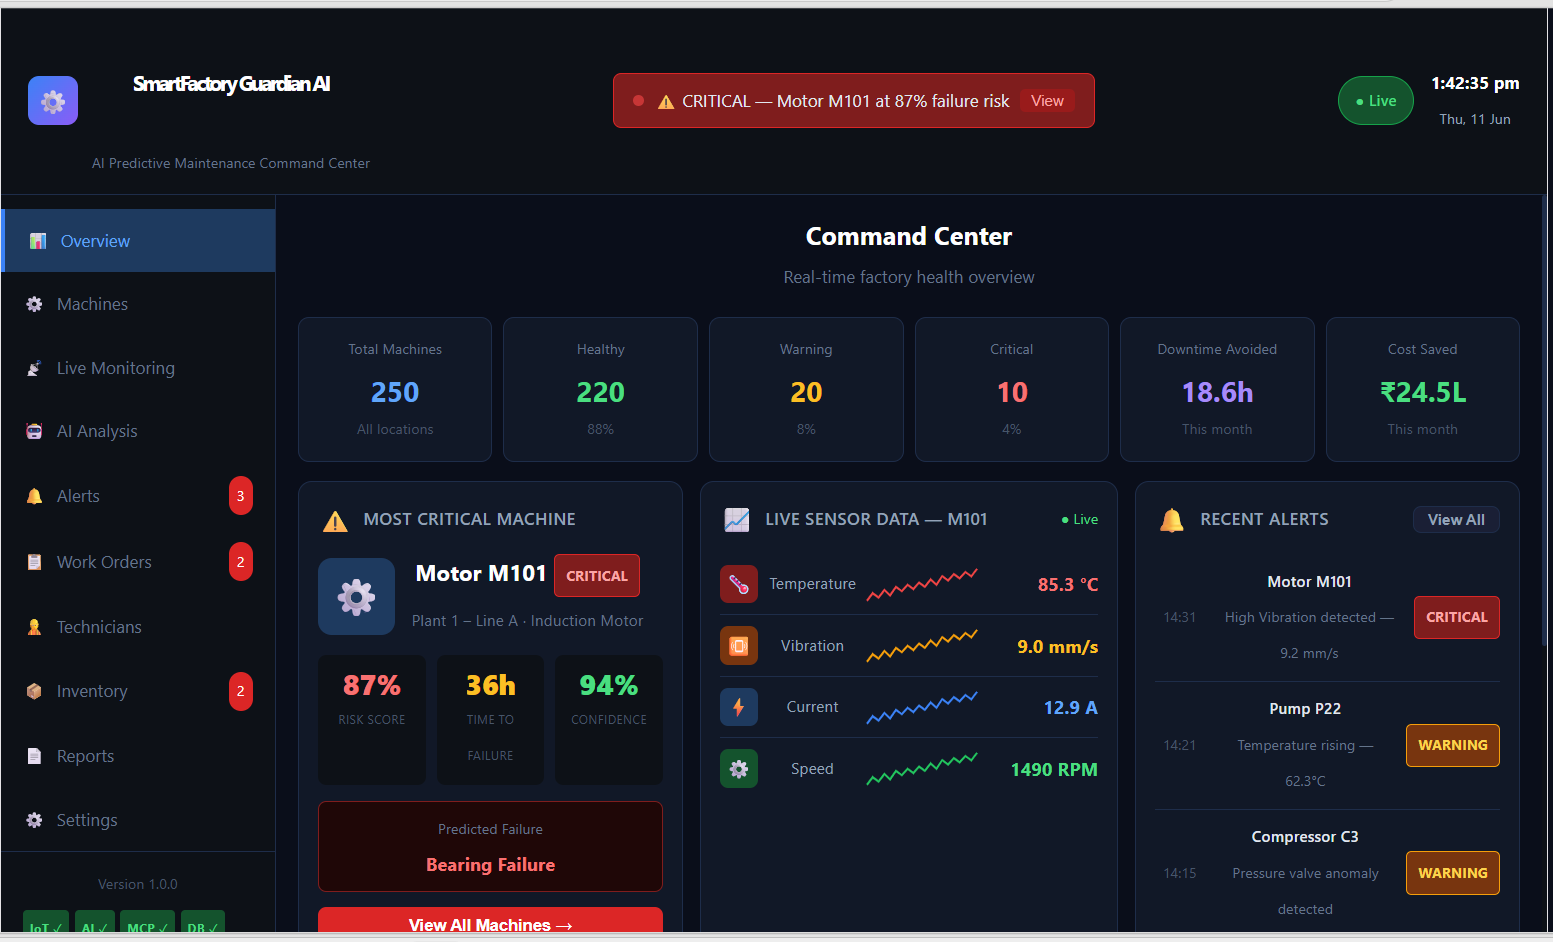The width and height of the screenshot is (1553, 942).
Task: Select Work Orders in the sidebar
Action: pyautogui.click(x=138, y=562)
